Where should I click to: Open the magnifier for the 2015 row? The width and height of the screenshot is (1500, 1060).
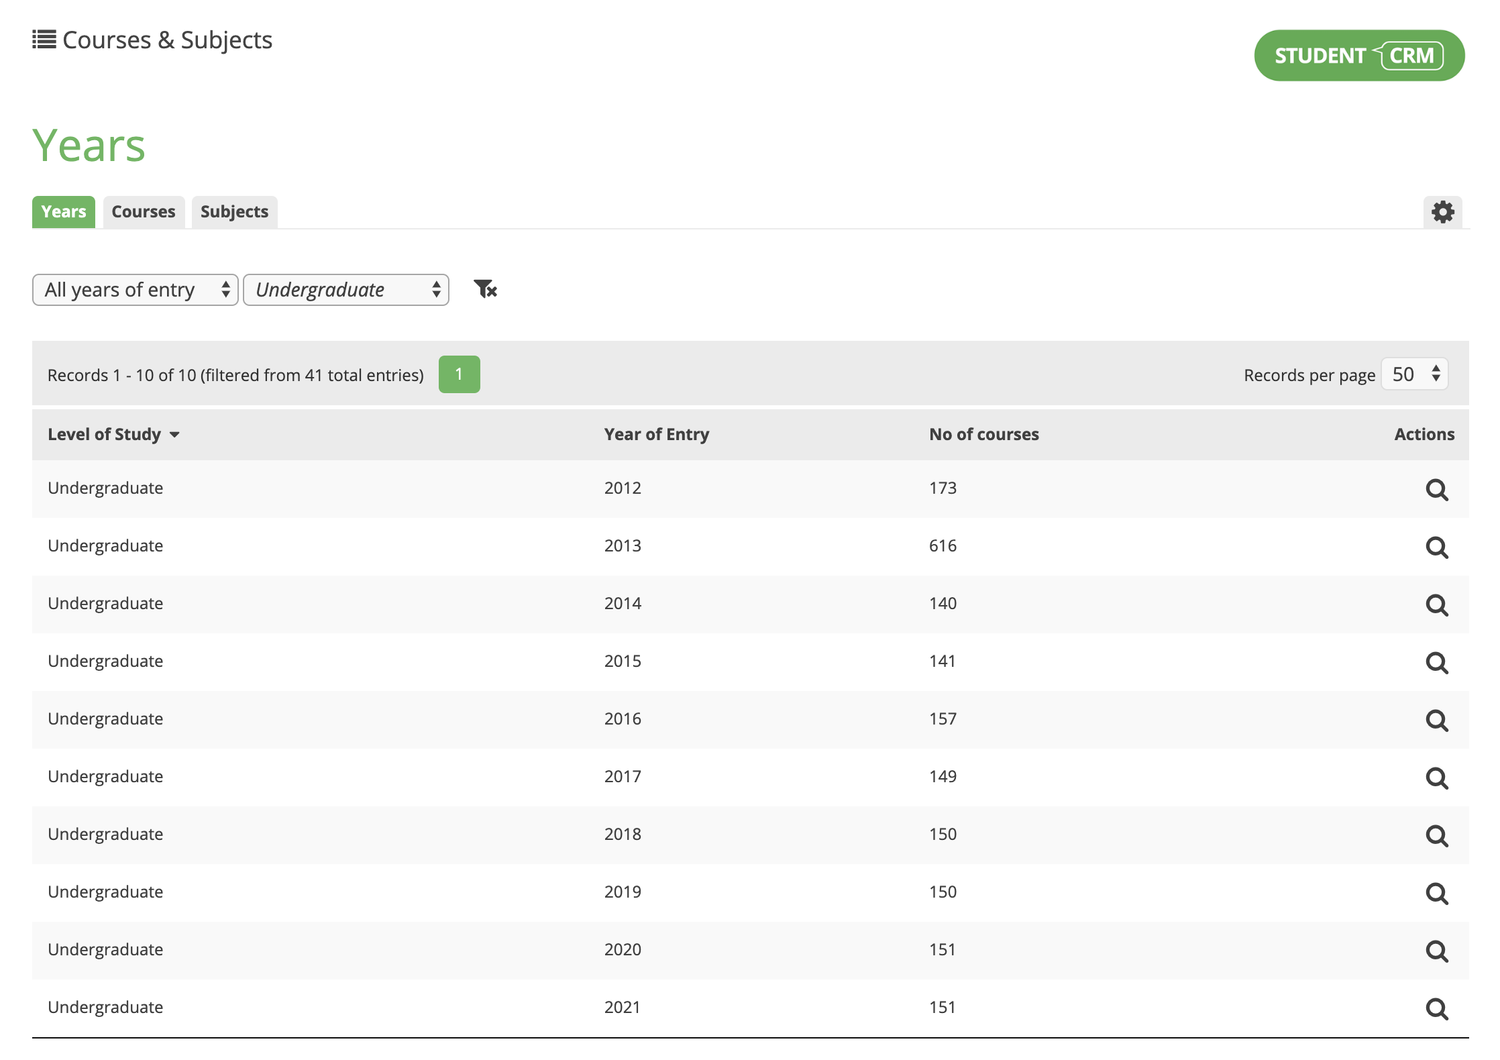pos(1437,662)
